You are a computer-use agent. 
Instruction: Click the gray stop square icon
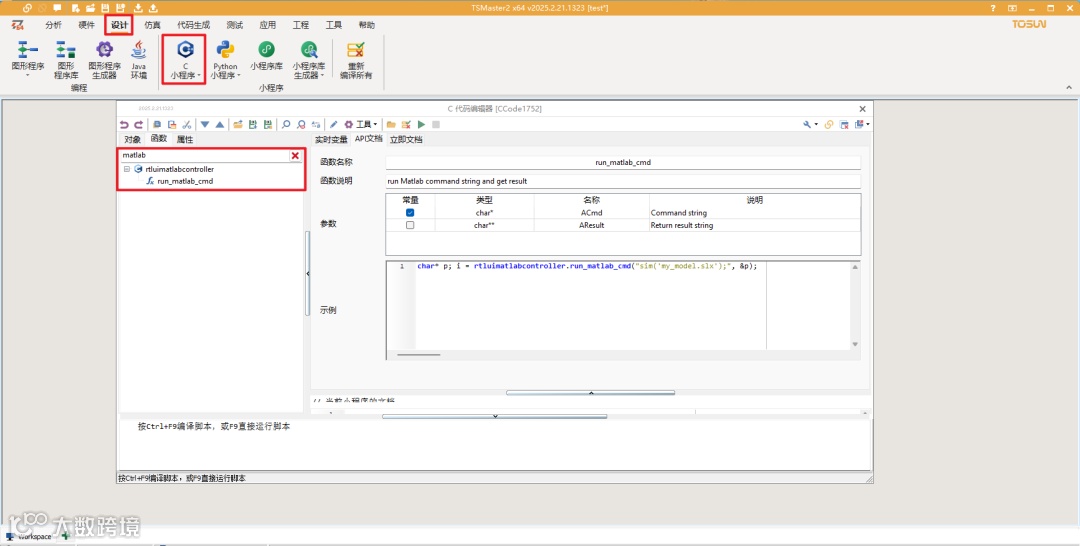click(x=436, y=125)
